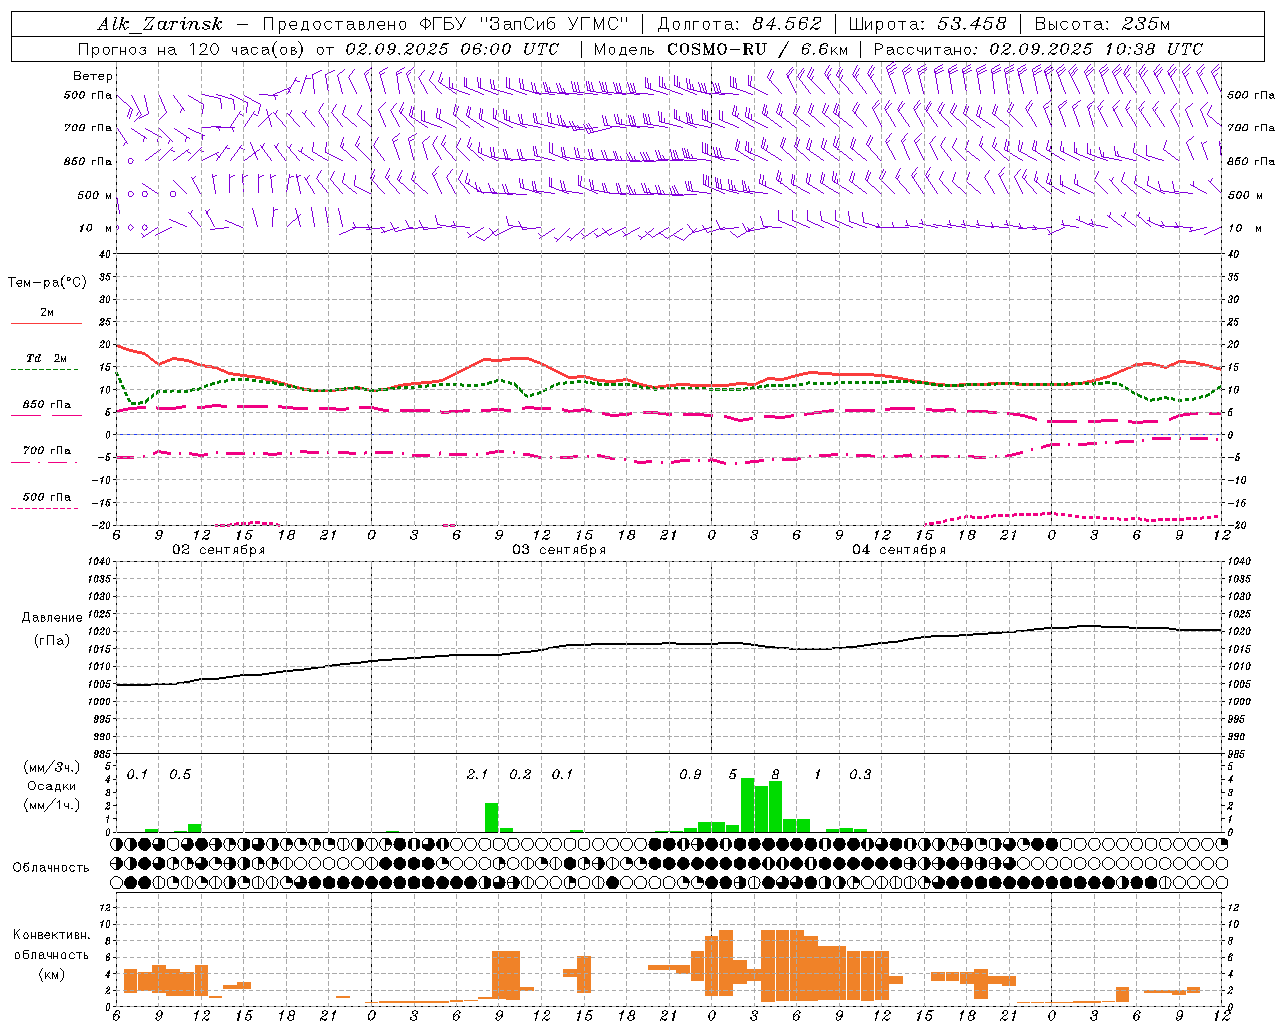
Task: Click the 0.5 precipitation total value
Action: coord(180,775)
